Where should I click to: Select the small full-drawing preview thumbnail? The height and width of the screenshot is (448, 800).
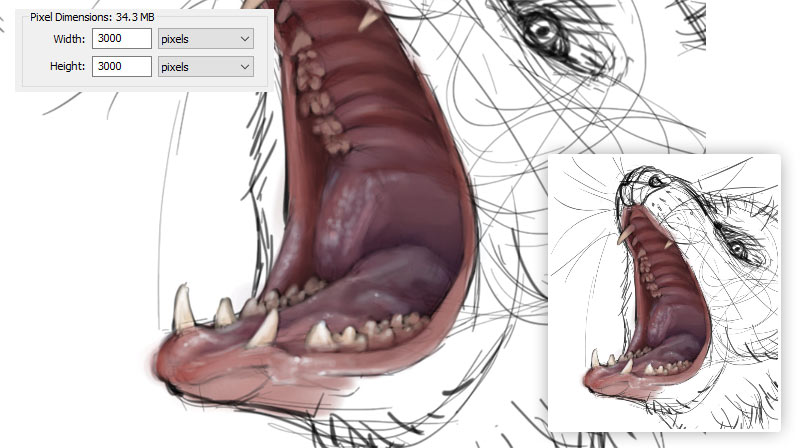(664, 292)
